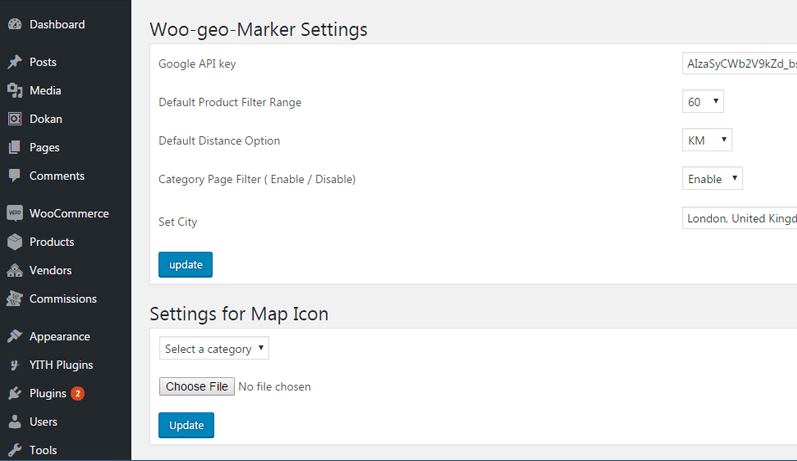797x461 pixels.
Task: Open the Select a category dropdown
Action: click(x=214, y=348)
